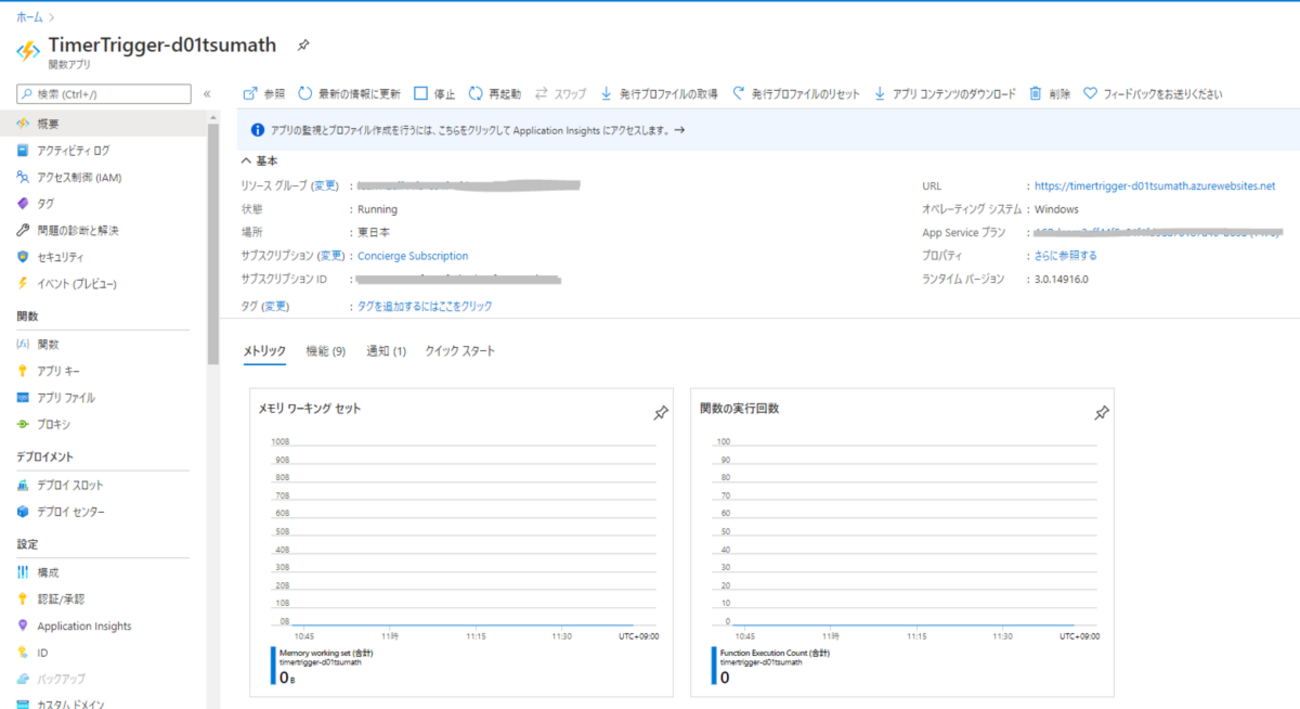Click the 発行プロファイルのリセット reset icon

click(739, 94)
